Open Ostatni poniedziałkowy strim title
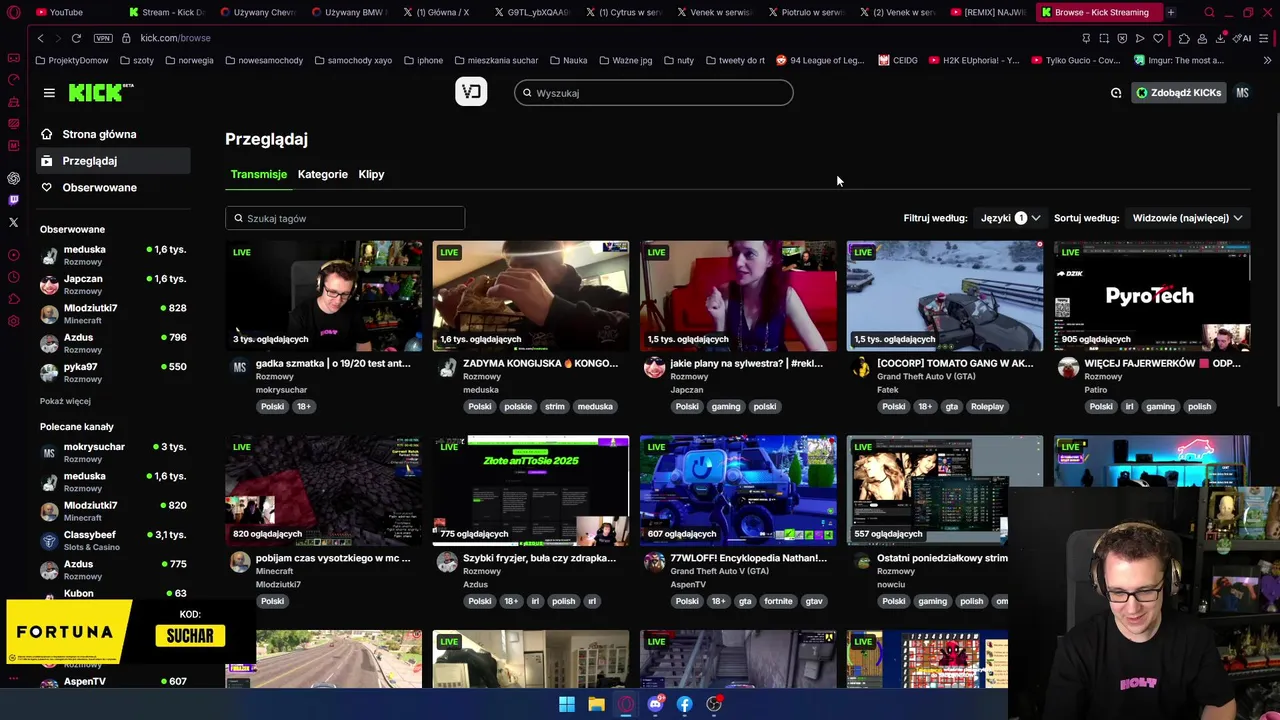This screenshot has height=720, width=1280. point(942,558)
